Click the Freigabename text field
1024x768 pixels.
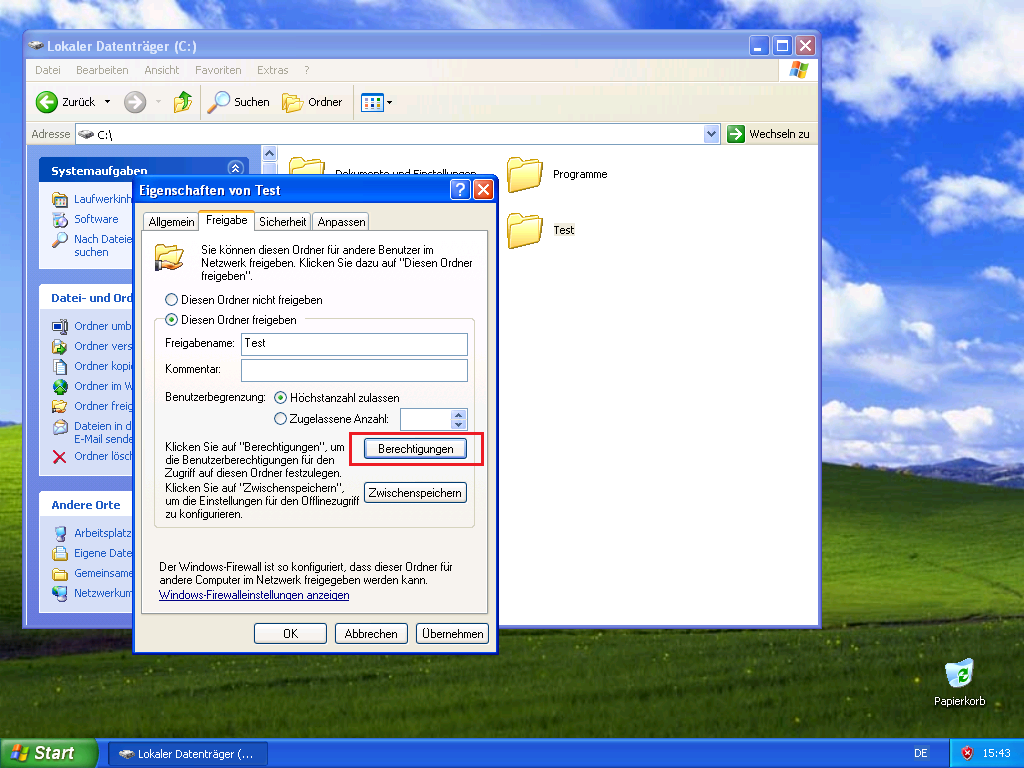(x=355, y=344)
